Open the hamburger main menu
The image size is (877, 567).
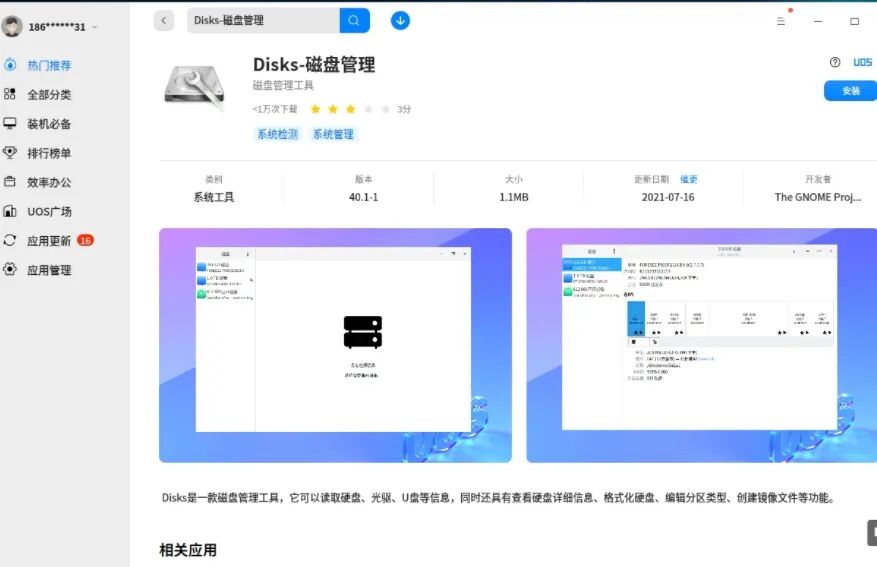click(x=781, y=21)
